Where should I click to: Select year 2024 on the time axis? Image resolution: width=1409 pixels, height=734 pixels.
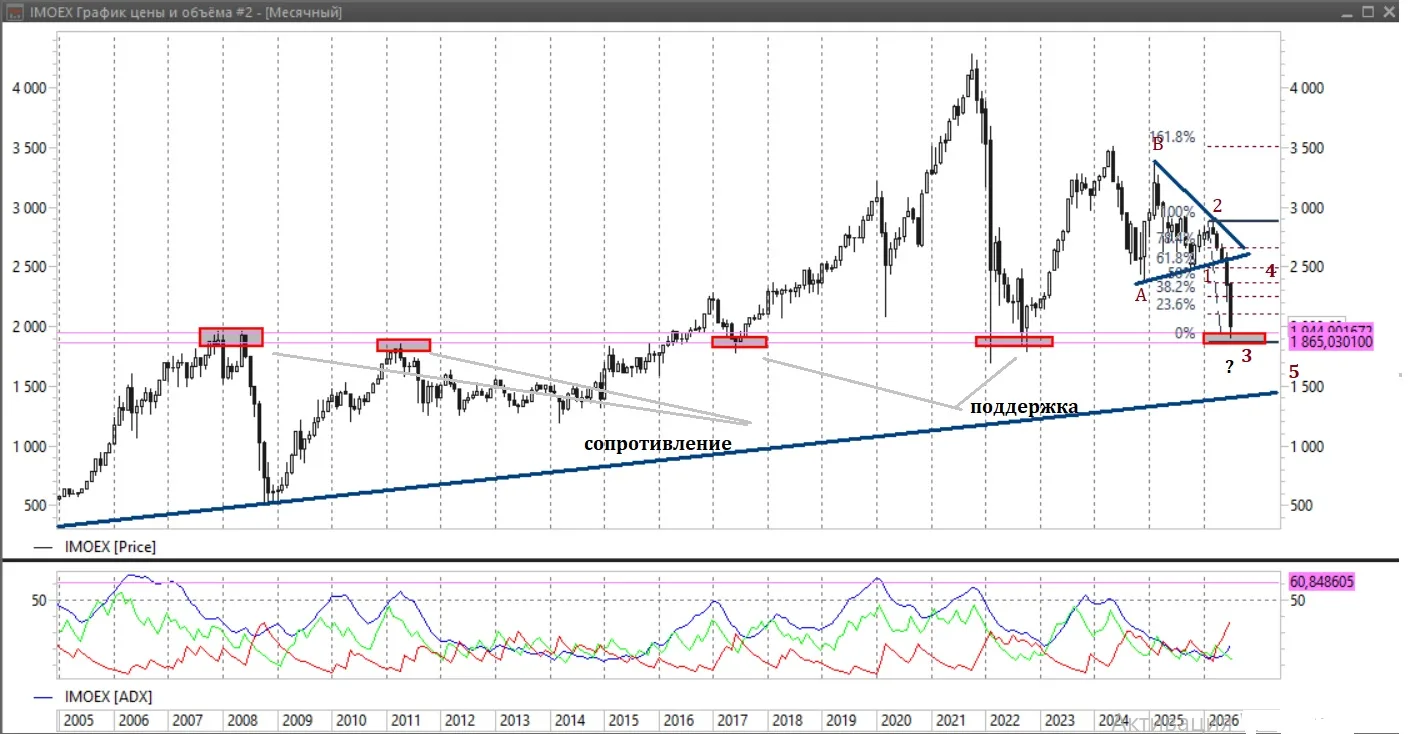[x=1113, y=720]
